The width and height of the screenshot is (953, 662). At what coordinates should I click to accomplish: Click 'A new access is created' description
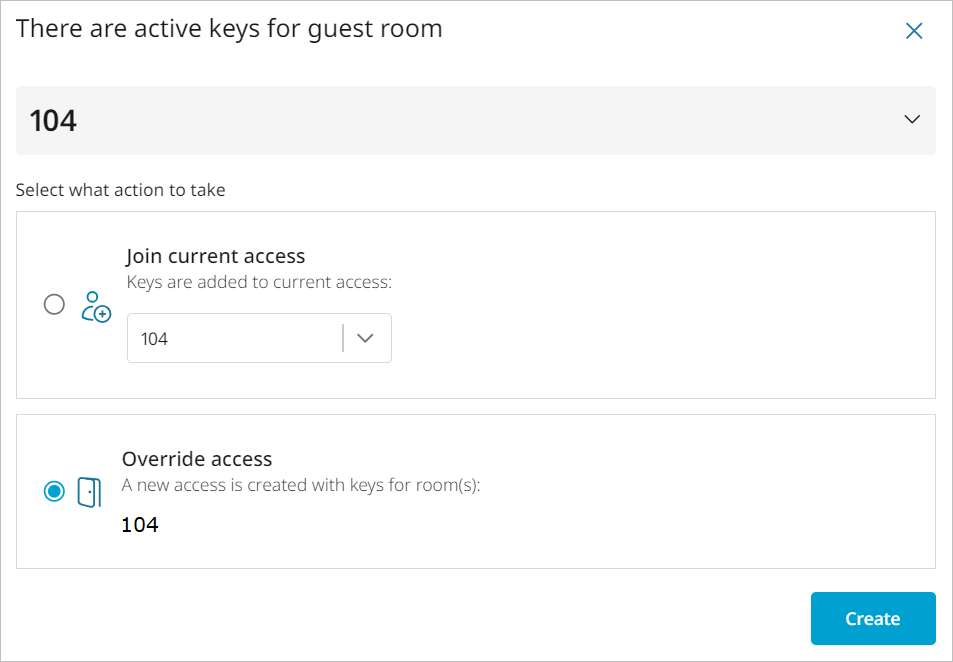301,486
